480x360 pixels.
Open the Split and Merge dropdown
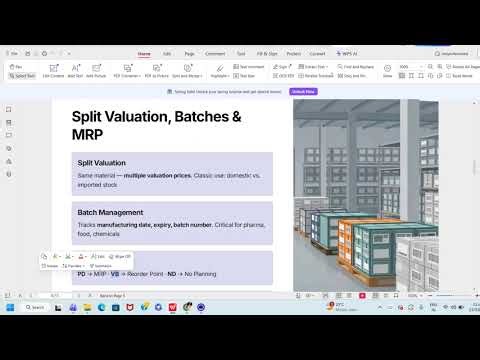[187, 71]
